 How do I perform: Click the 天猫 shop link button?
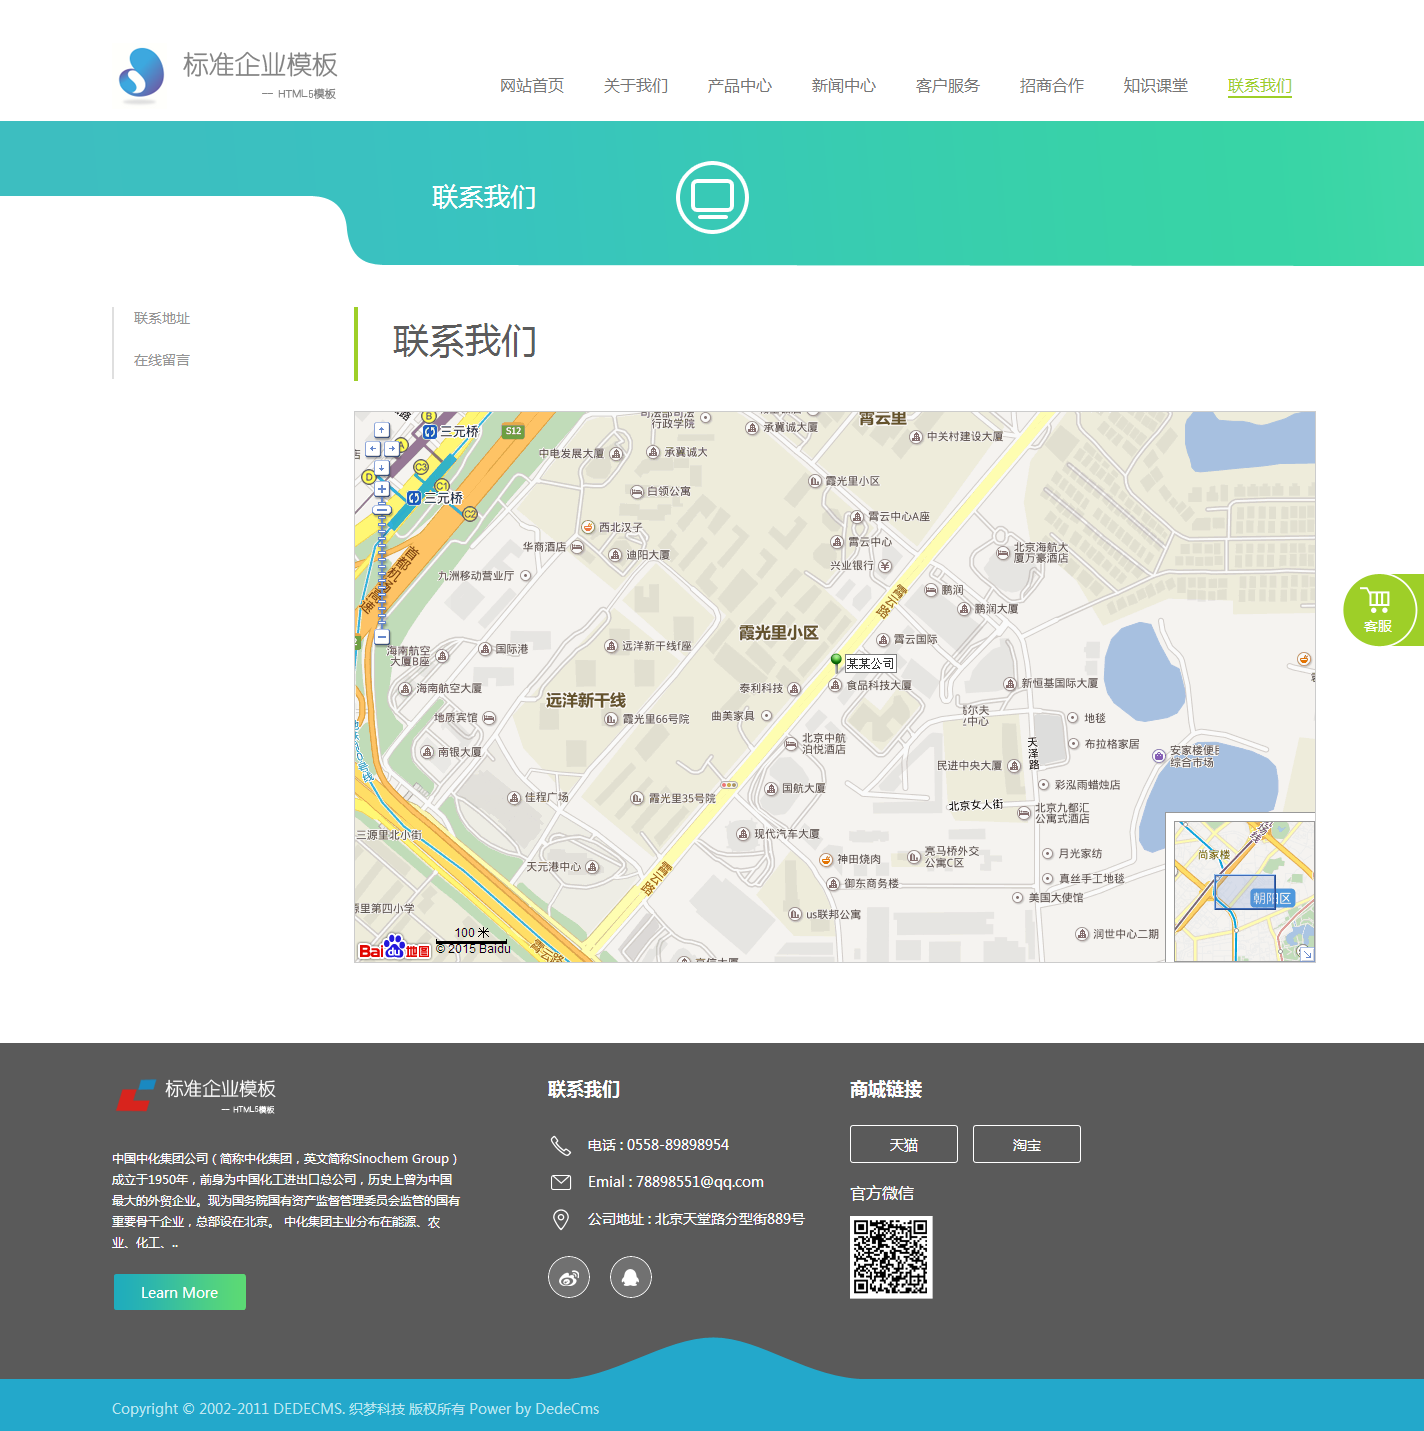tap(903, 1144)
